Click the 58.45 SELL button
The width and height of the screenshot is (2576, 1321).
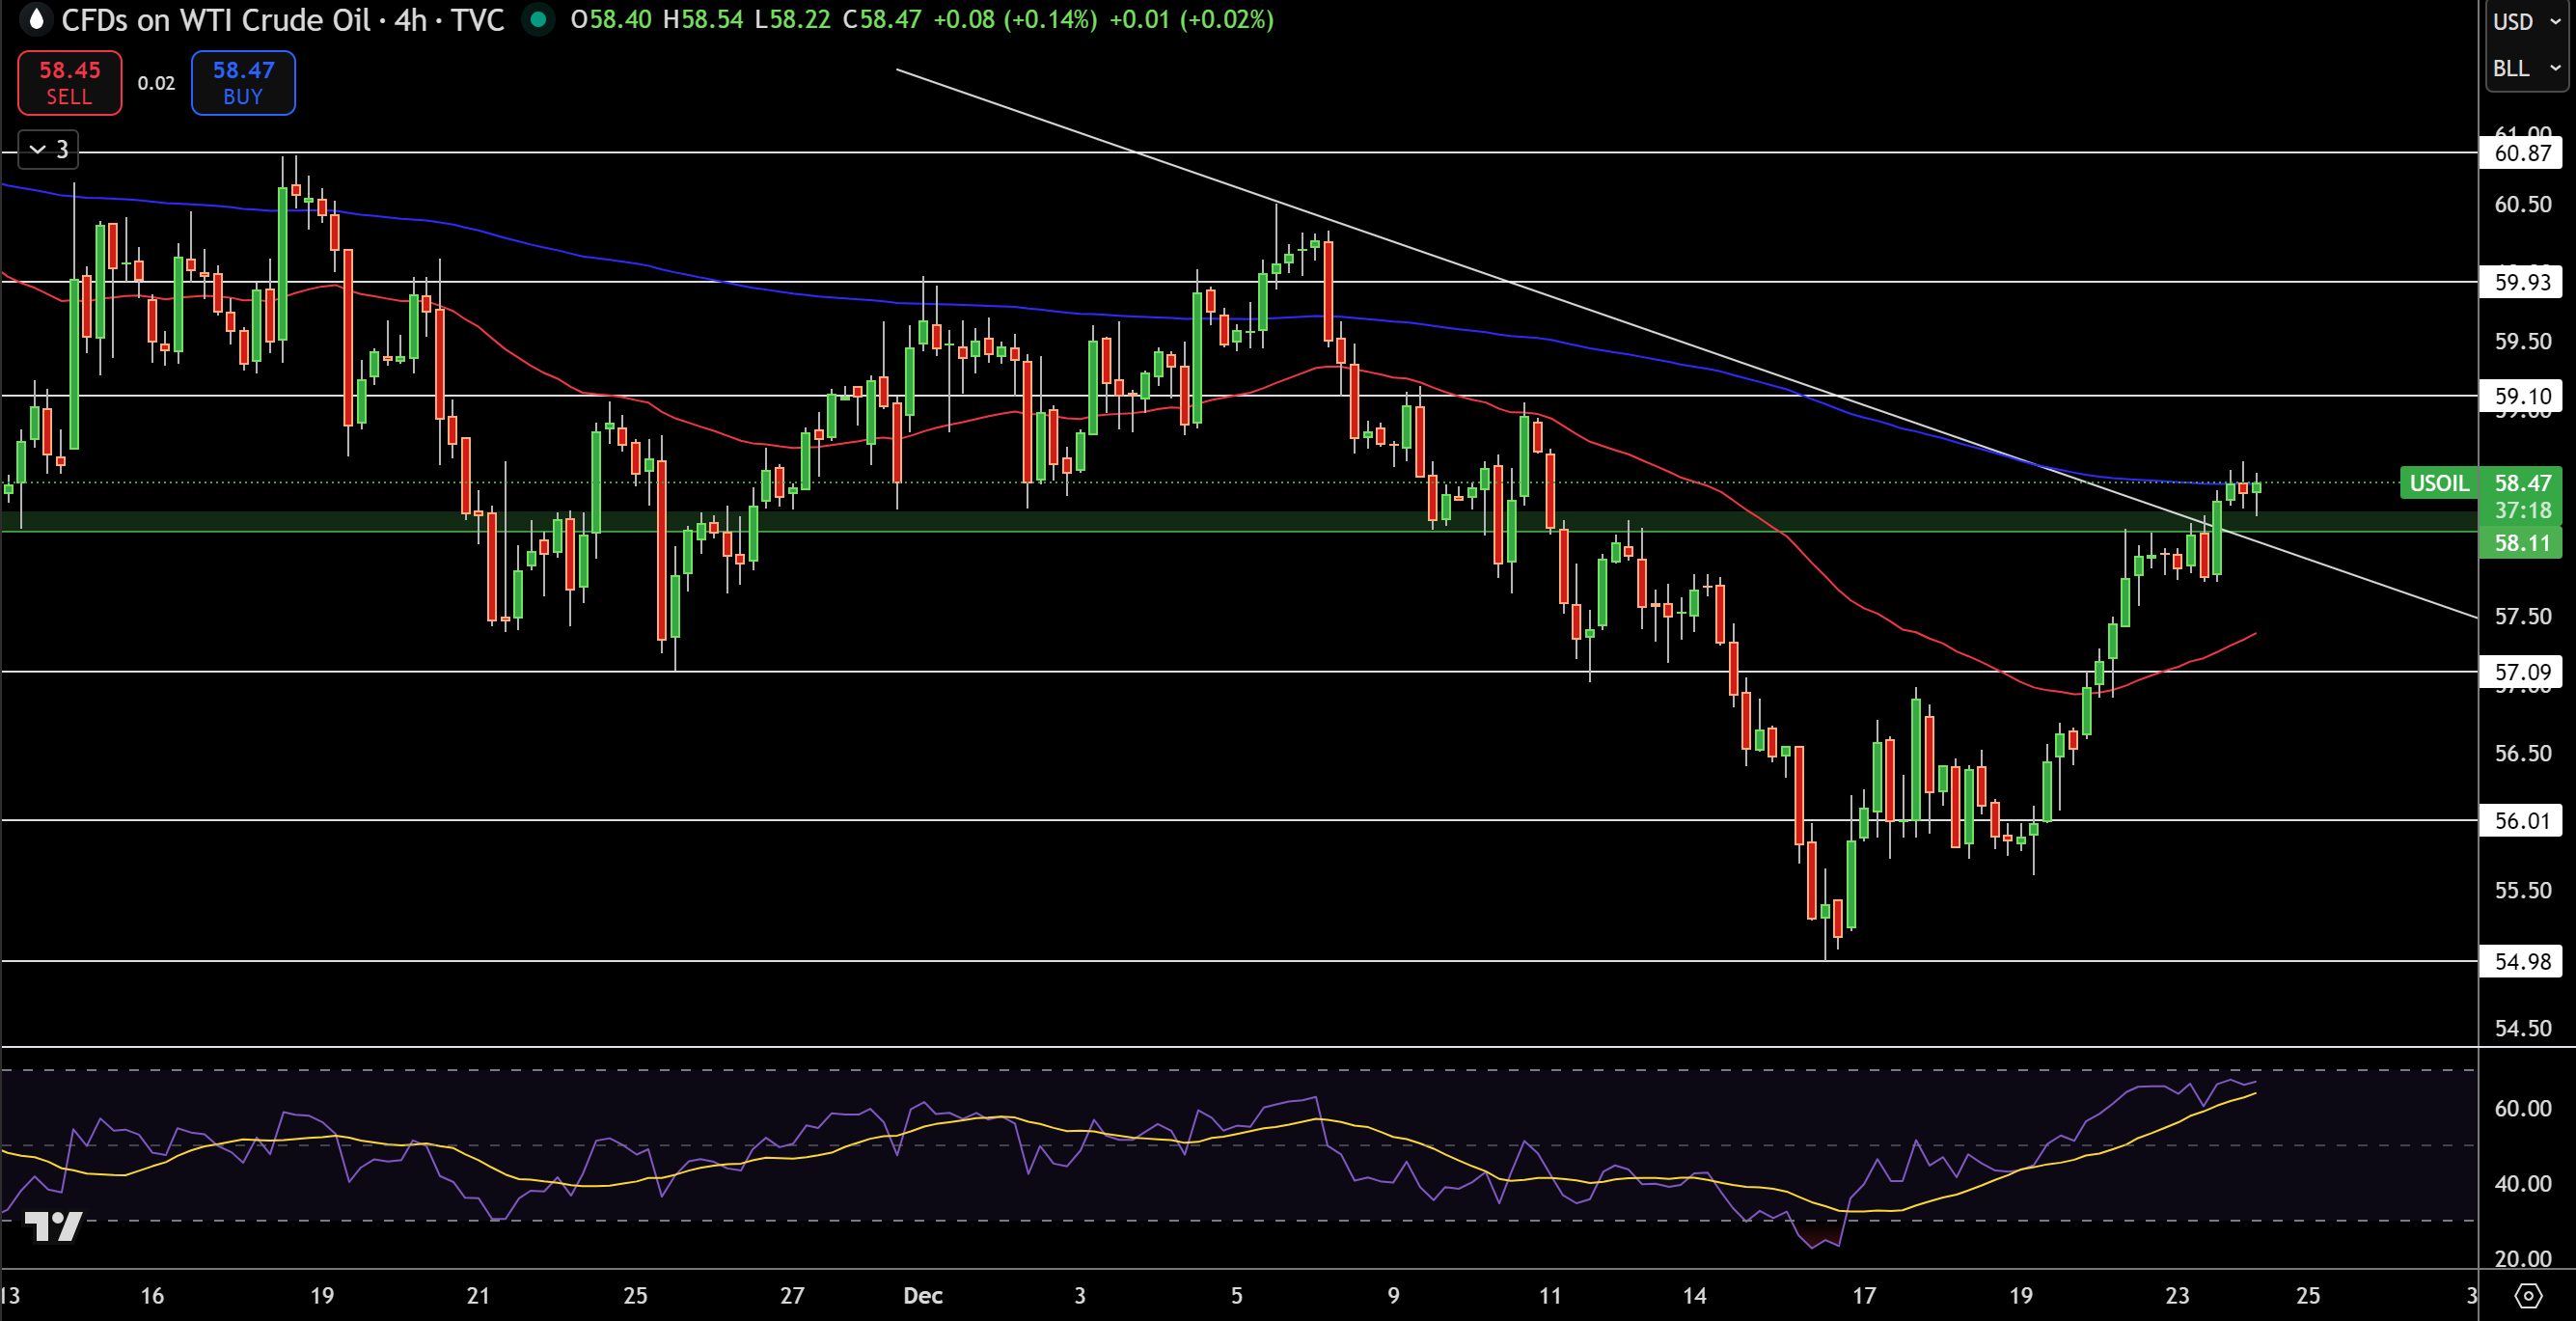point(69,83)
